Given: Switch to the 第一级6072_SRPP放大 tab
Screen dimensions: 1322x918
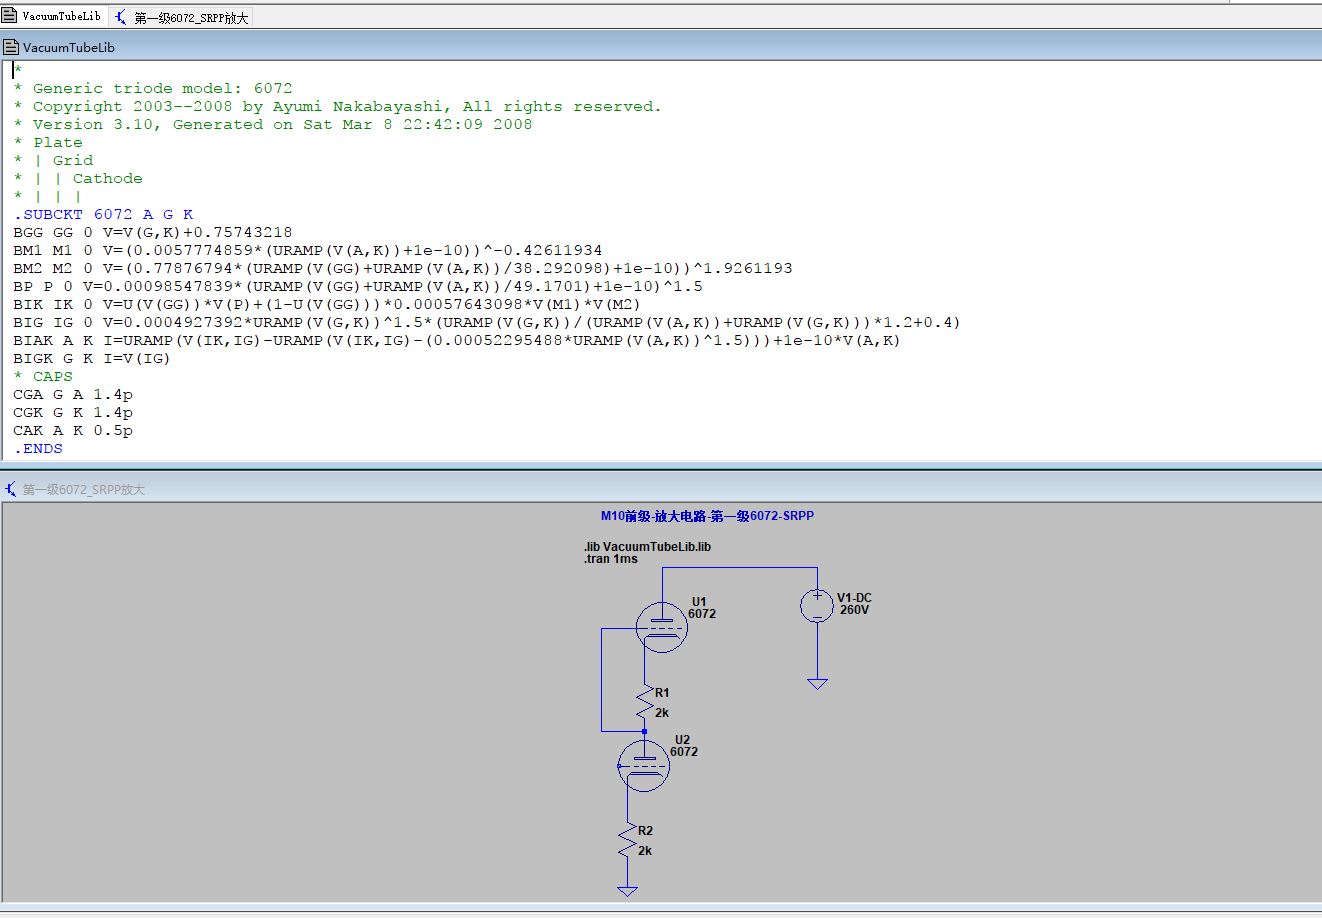Looking at the screenshot, I should click(181, 17).
